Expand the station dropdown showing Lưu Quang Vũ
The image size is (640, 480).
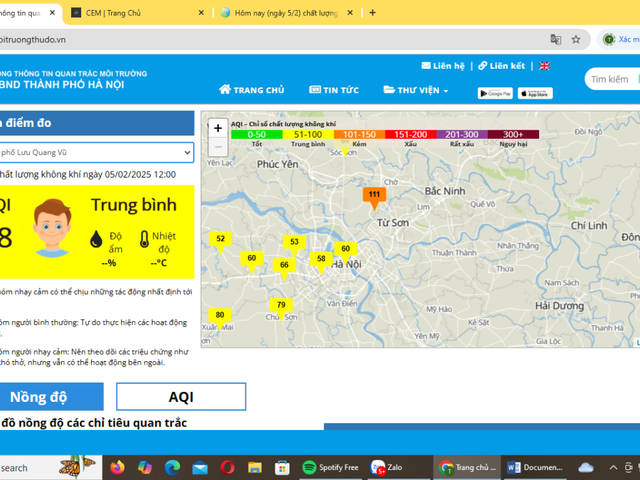point(96,152)
